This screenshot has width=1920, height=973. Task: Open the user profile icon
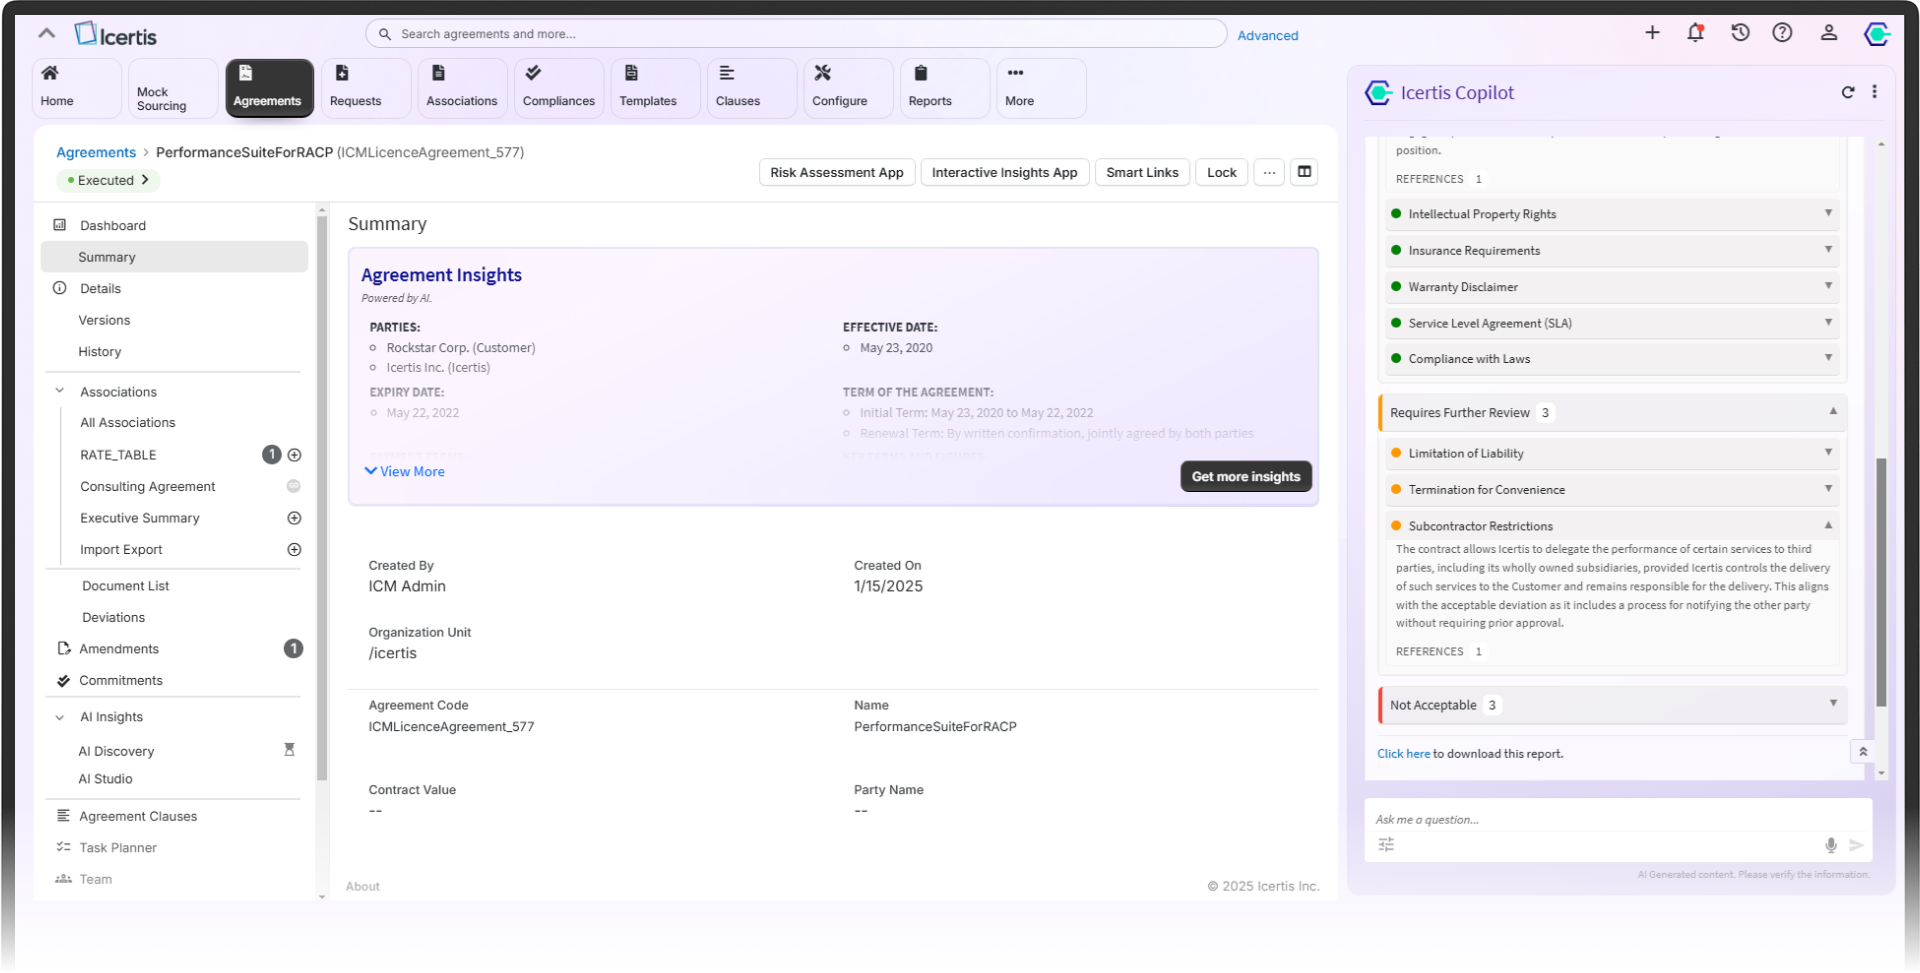click(1829, 33)
